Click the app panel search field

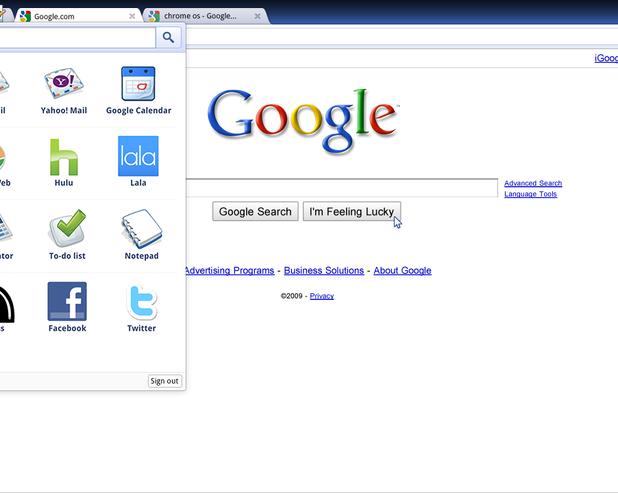(77, 37)
